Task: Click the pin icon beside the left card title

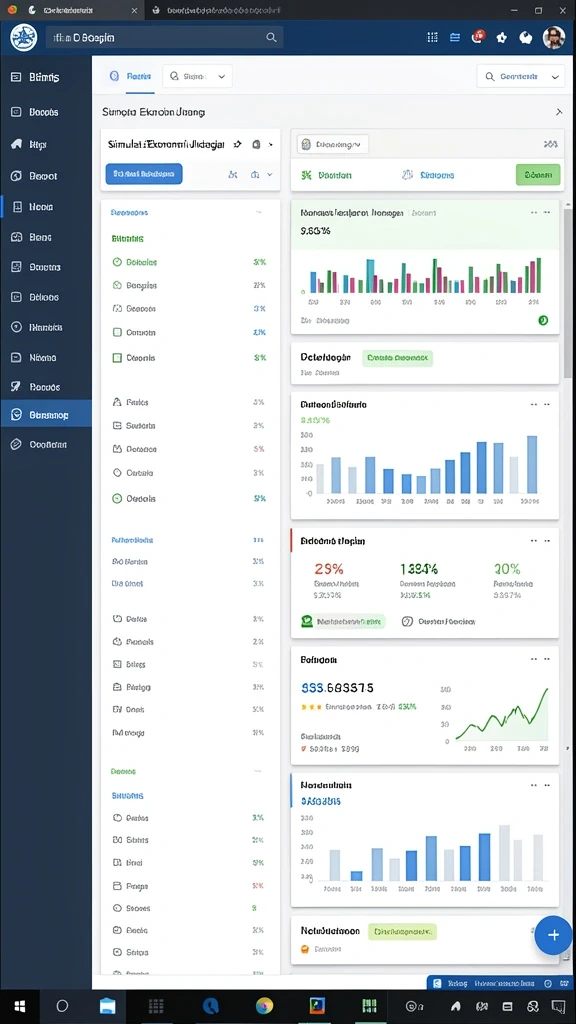Action: (x=237, y=144)
